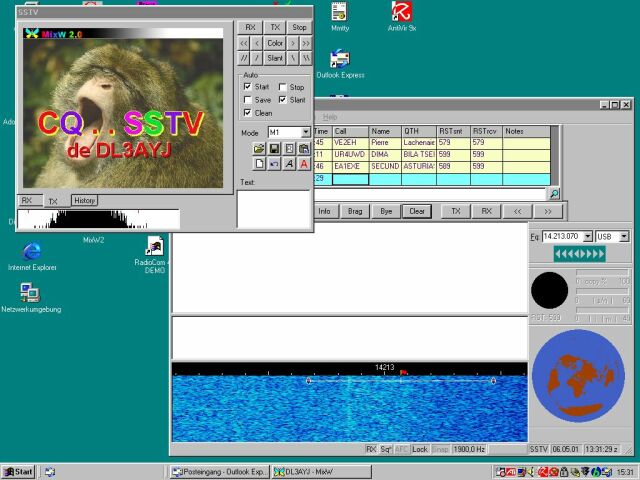The width and height of the screenshot is (640, 480).
Task: Open the Help menu in MixW
Action: pyautogui.click(x=330, y=117)
